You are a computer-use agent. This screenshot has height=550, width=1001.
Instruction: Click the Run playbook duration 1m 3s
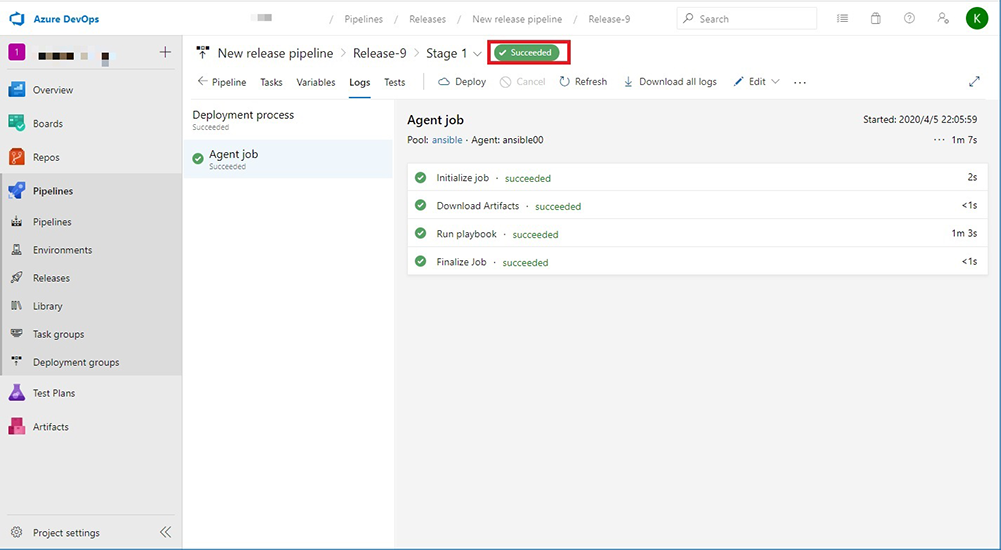tap(964, 234)
